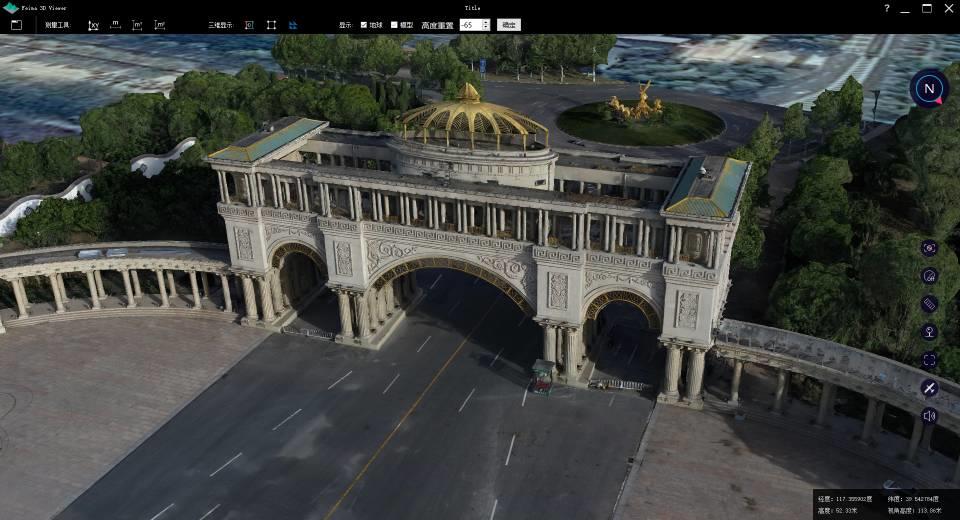Open help with the question mark button
Screen dimensions: 960x520
tap(886, 8)
